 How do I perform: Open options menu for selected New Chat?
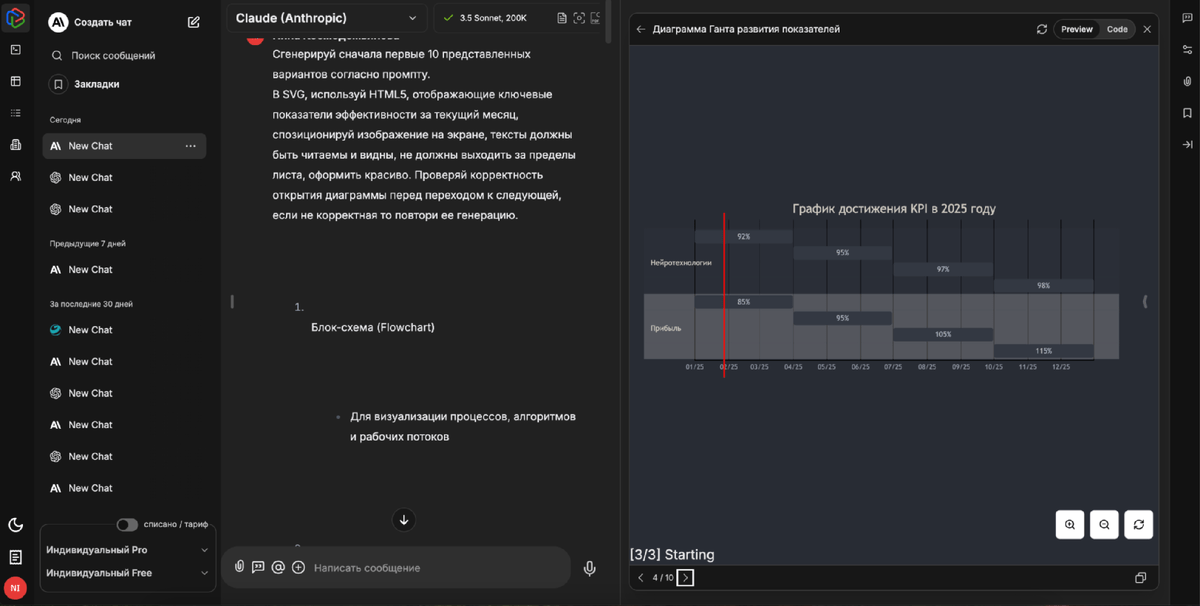coord(190,146)
